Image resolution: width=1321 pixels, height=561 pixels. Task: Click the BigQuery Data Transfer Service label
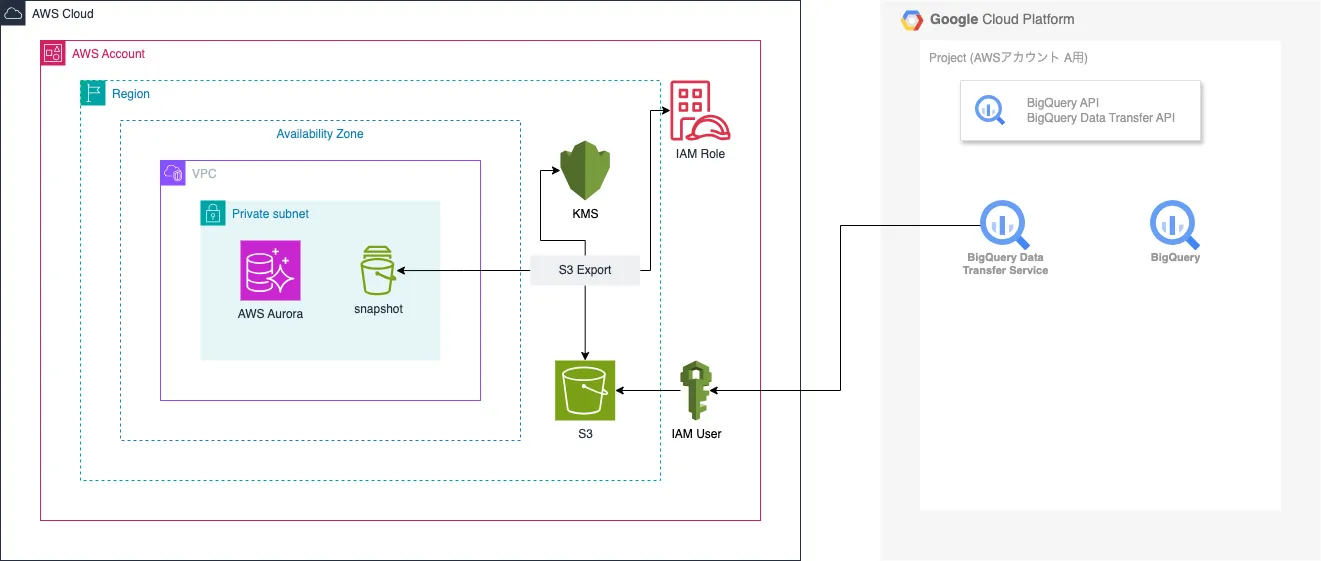(1005, 264)
